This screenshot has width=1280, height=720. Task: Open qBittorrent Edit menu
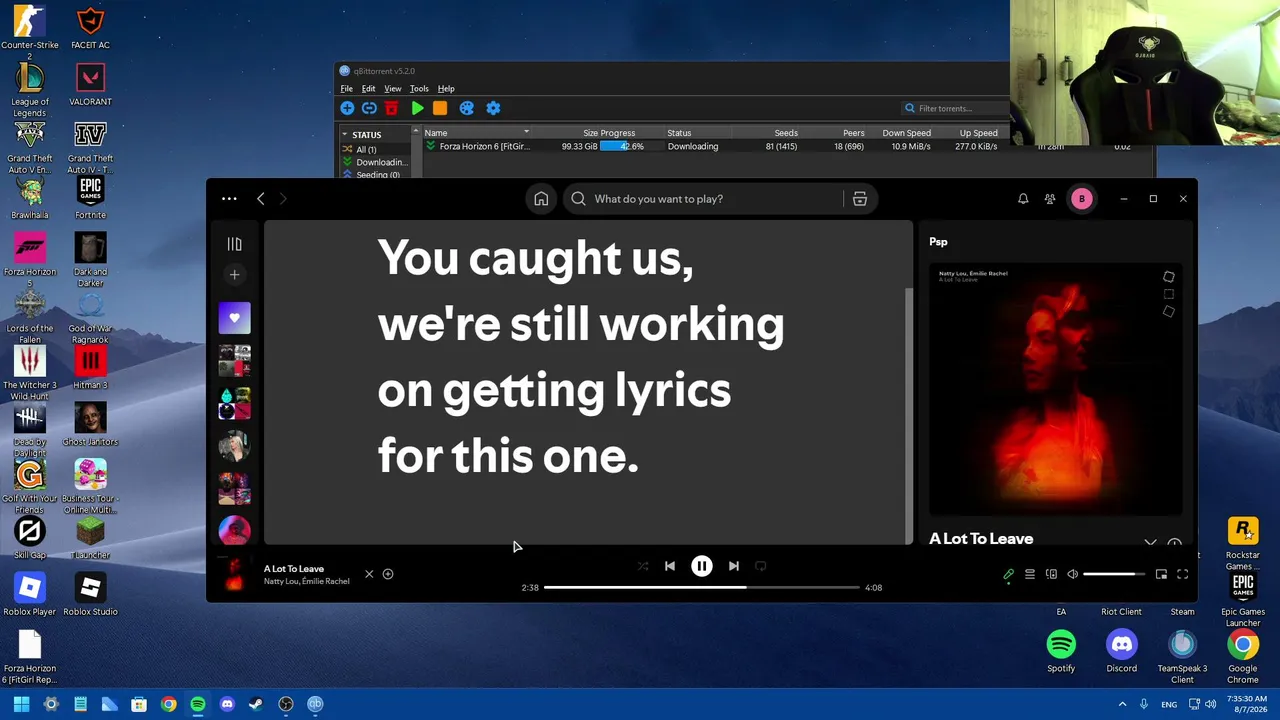point(368,89)
